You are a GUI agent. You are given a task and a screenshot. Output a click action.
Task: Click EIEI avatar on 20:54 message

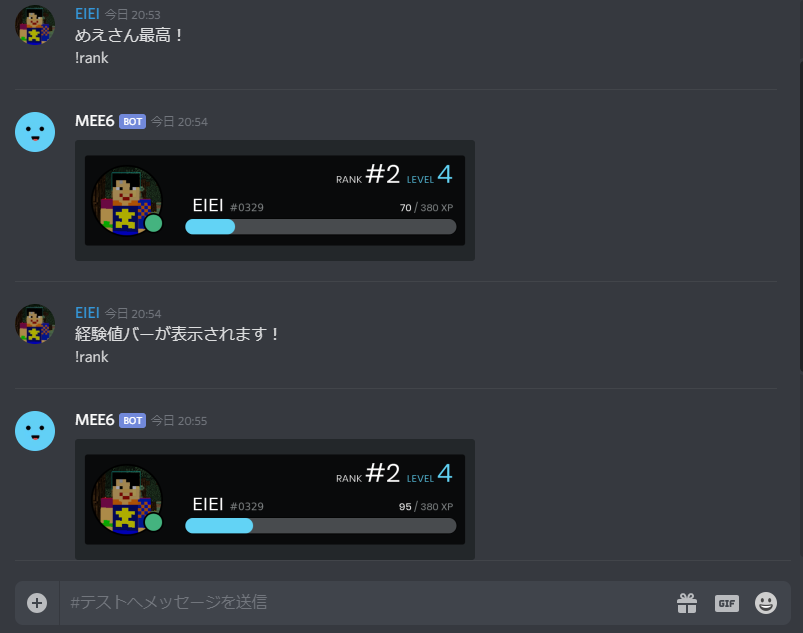pos(35,324)
